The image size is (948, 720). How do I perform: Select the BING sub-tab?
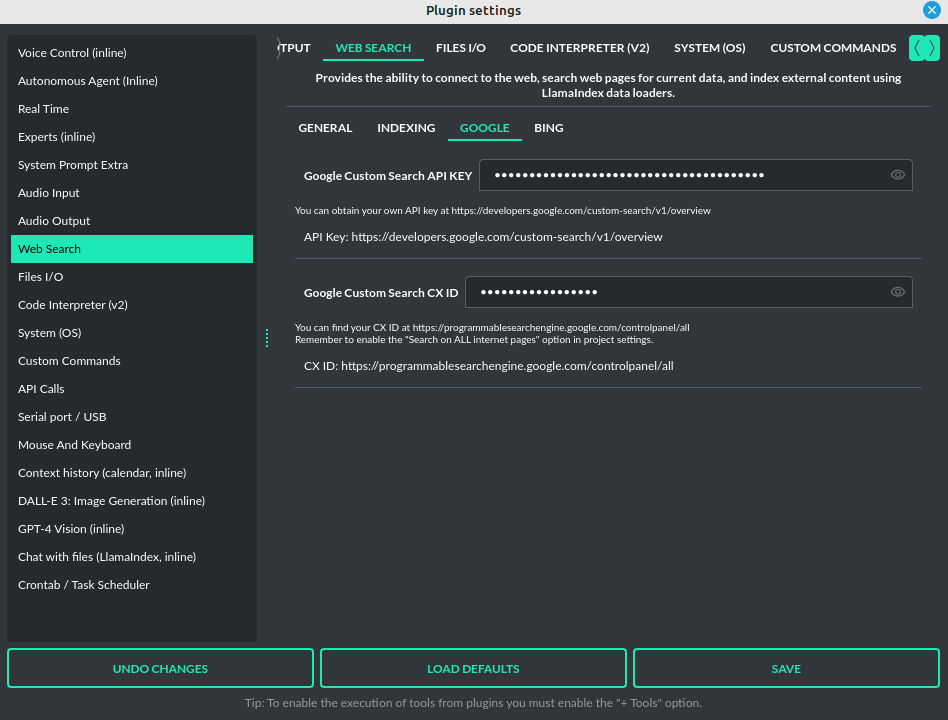pyautogui.click(x=548, y=128)
